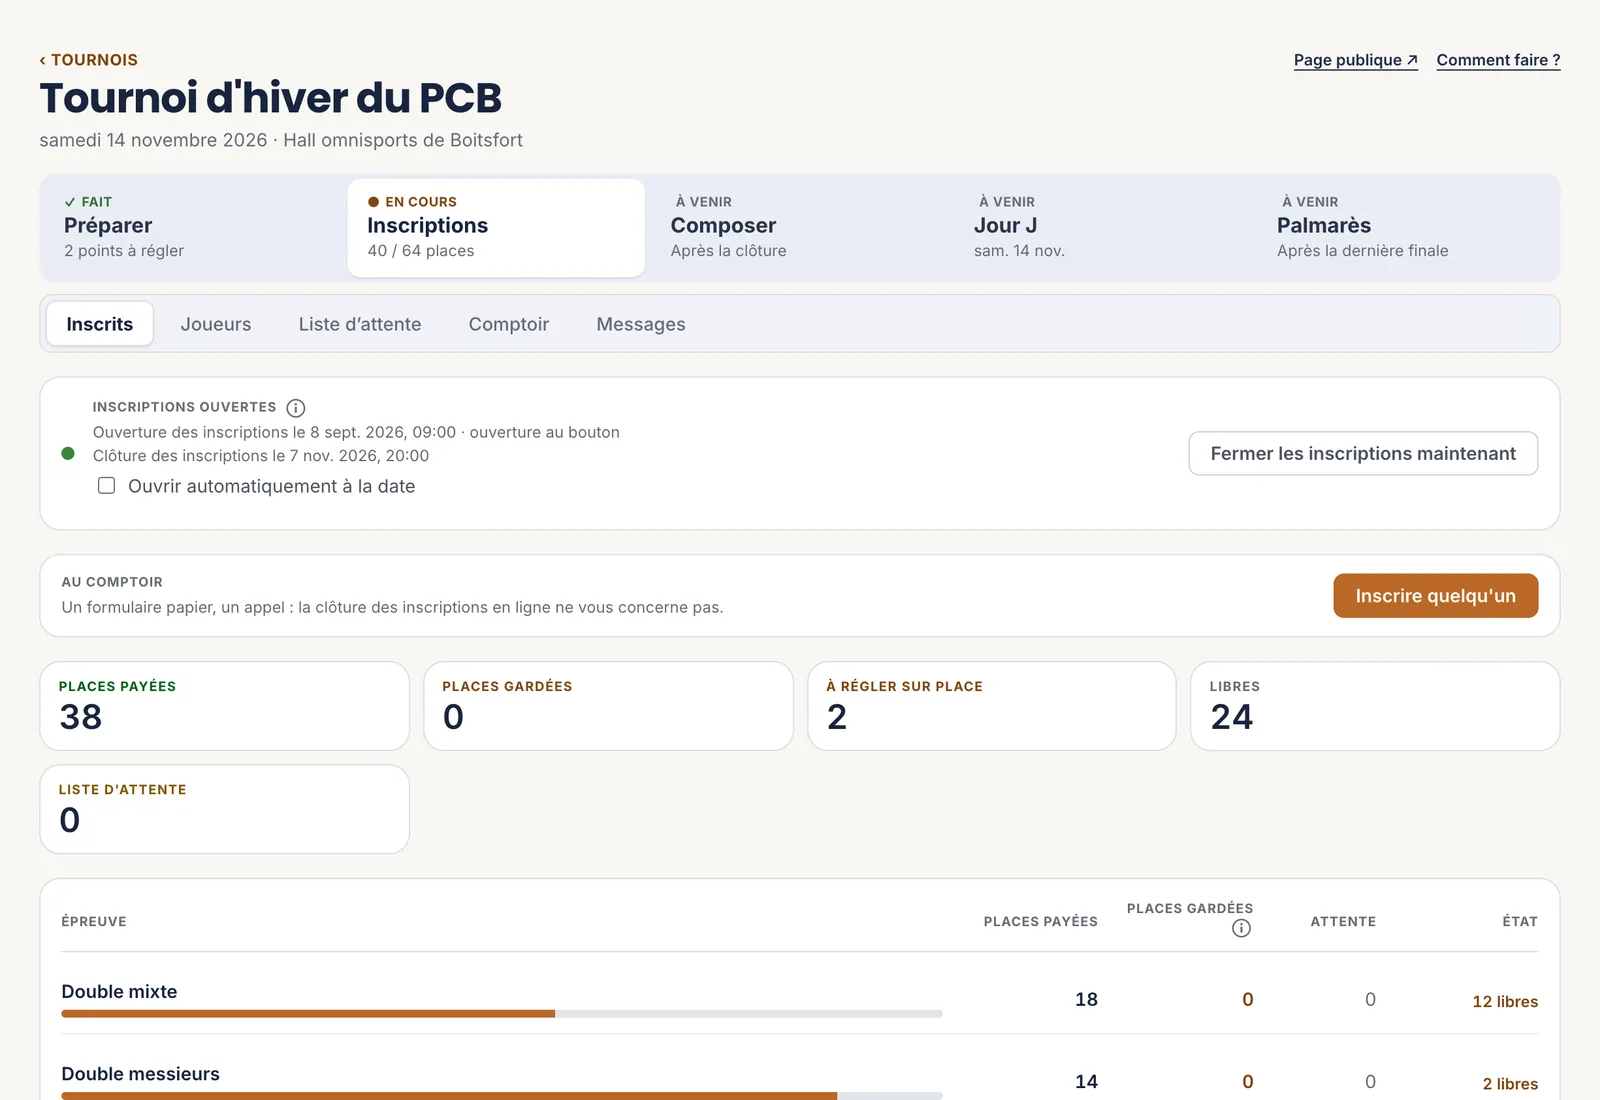Image resolution: width=1600 pixels, height=1100 pixels.
Task: Click the Épreuve column header
Action: point(94,922)
